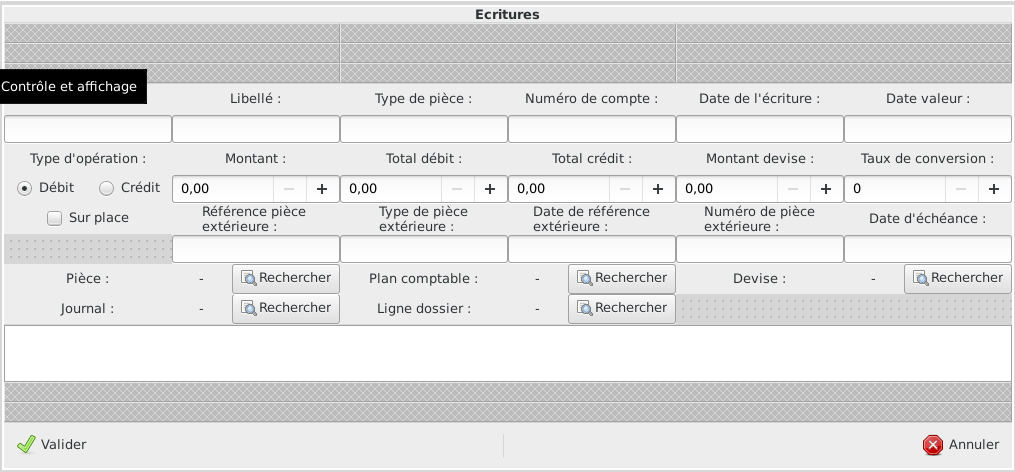Click the Contrôle et affichage tab
1015x472 pixels.
pyautogui.click(x=70, y=87)
